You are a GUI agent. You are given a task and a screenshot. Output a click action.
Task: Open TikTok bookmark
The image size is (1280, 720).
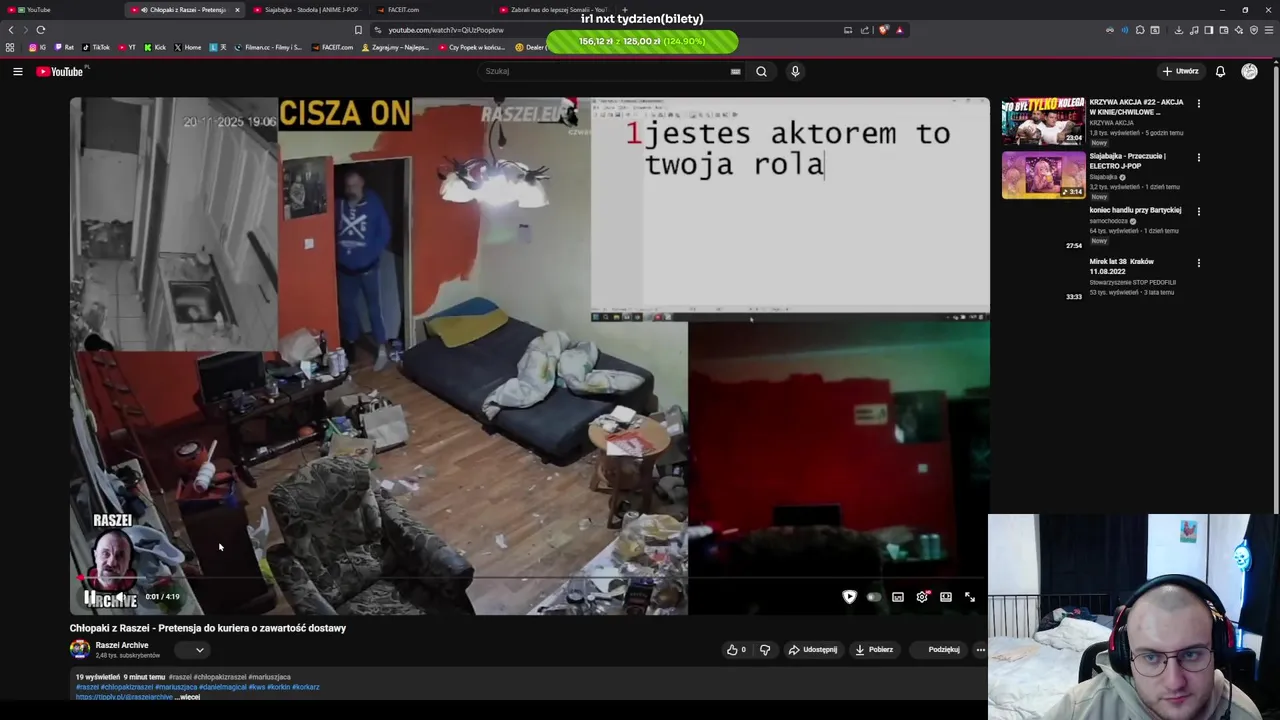click(x=96, y=47)
